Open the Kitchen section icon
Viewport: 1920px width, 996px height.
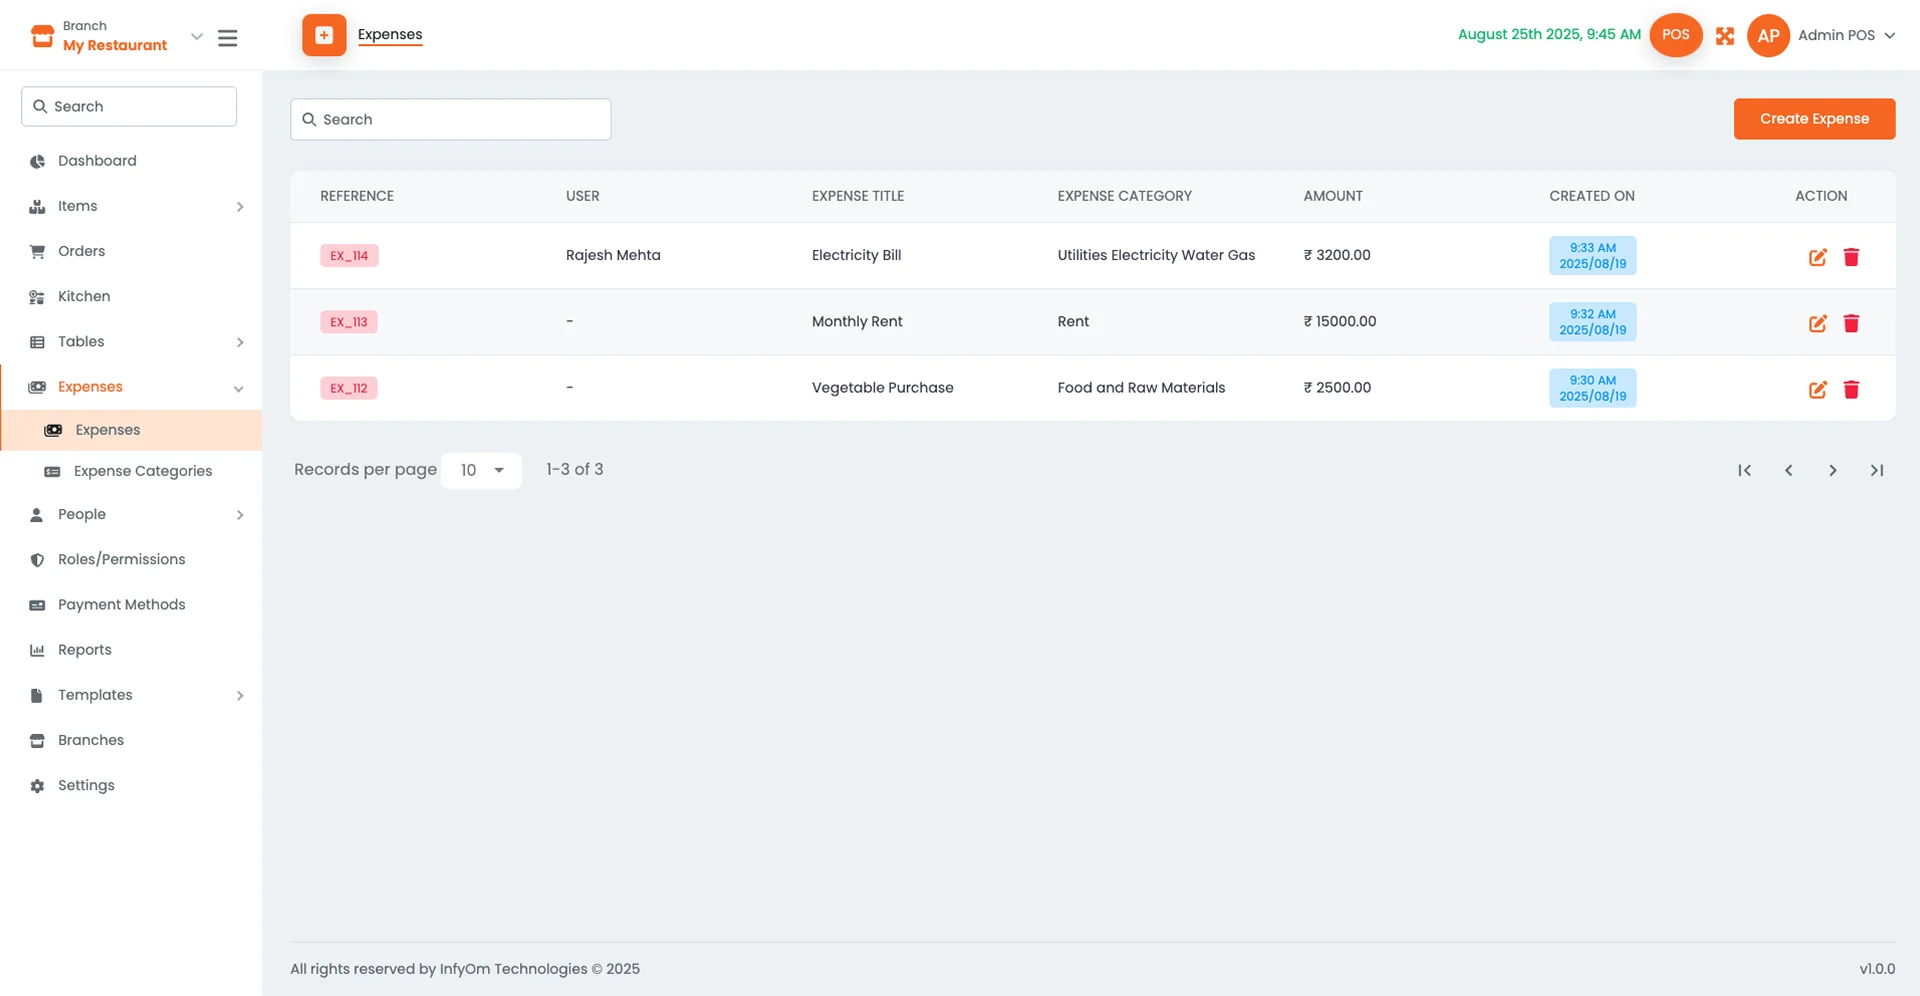click(x=37, y=296)
